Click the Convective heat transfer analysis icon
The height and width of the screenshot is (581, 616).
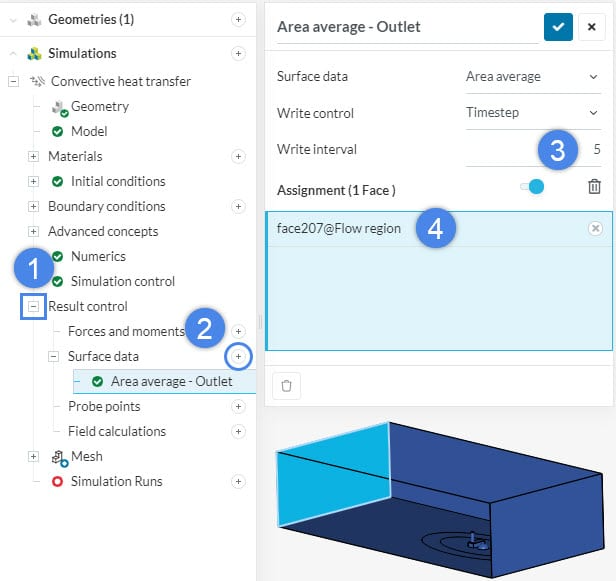(38, 81)
